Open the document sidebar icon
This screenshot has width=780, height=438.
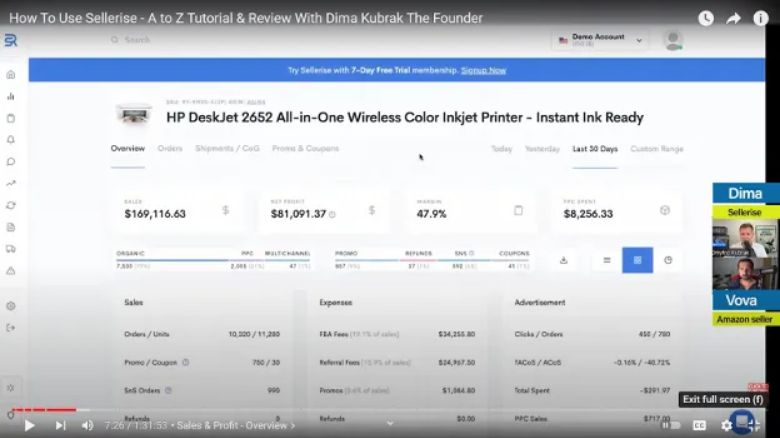pos(11,227)
